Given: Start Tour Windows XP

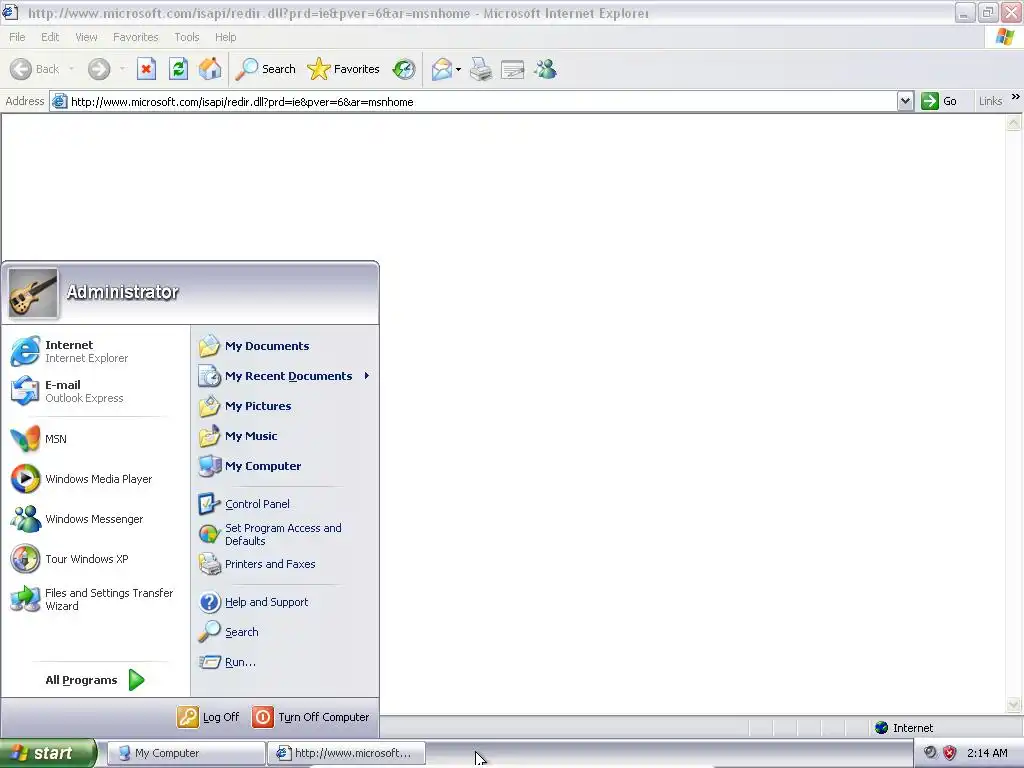Looking at the screenshot, I should pyautogui.click(x=96, y=559).
